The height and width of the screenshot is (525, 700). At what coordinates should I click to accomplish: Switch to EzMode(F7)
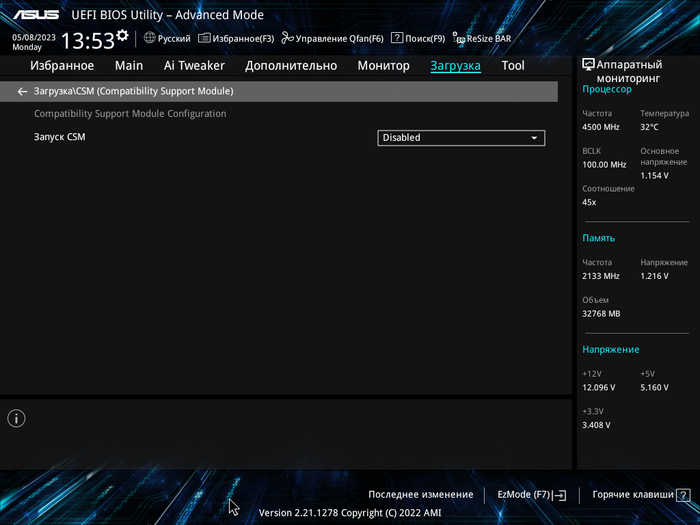[x=531, y=494]
